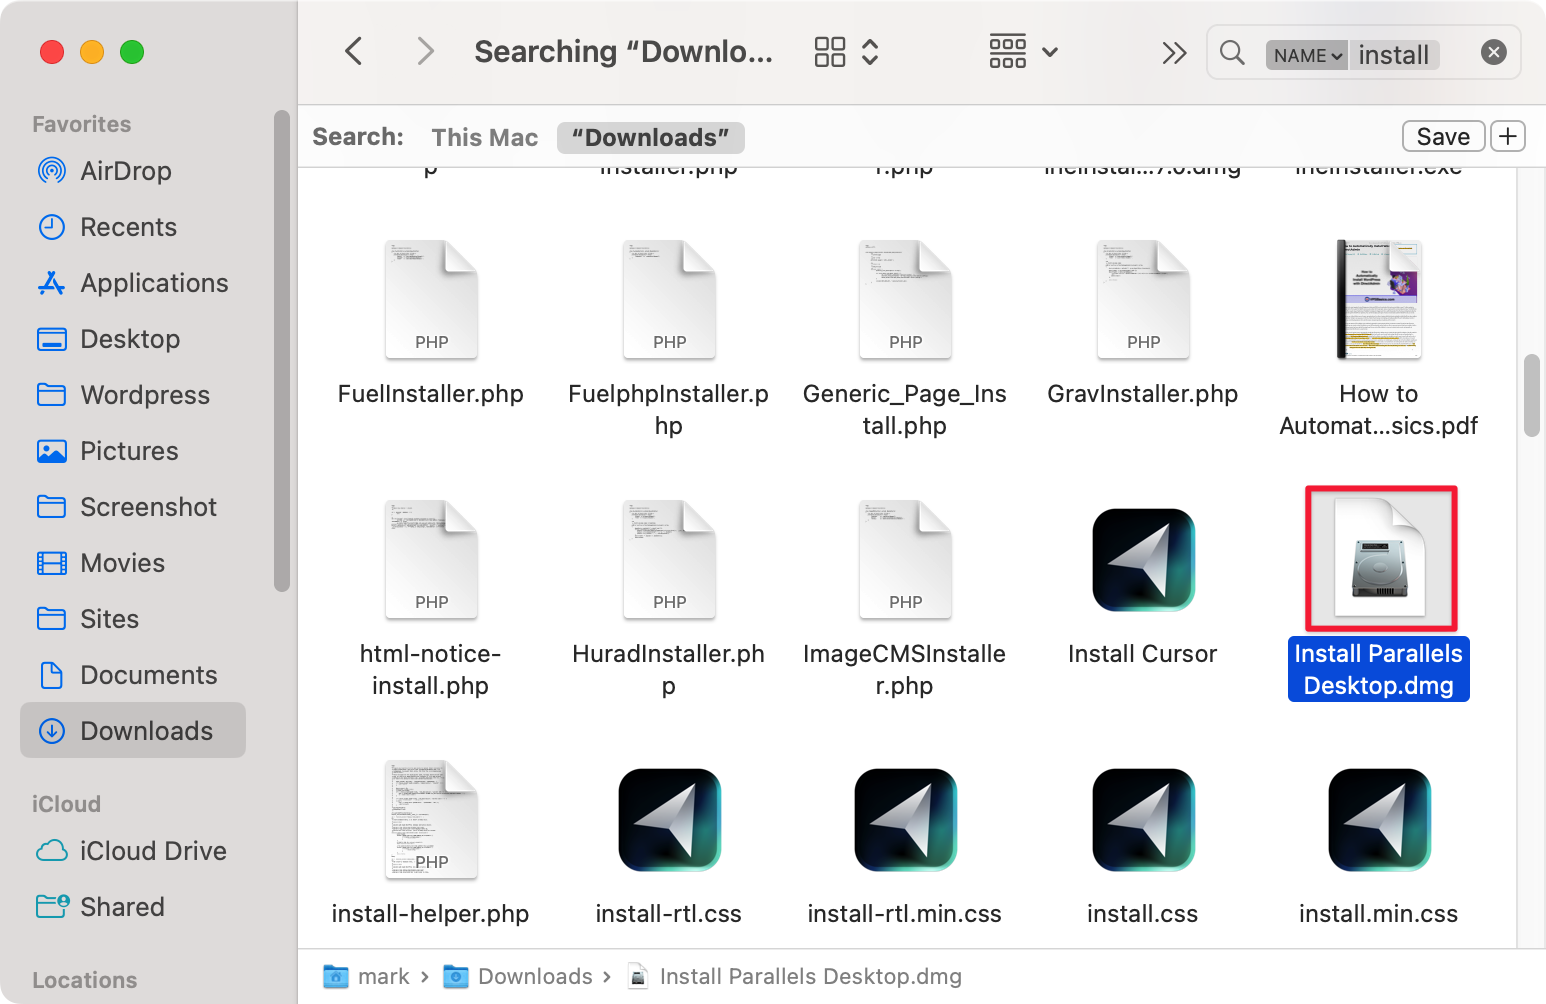
Task: Clear the search field with X icon
Action: pyautogui.click(x=1493, y=53)
